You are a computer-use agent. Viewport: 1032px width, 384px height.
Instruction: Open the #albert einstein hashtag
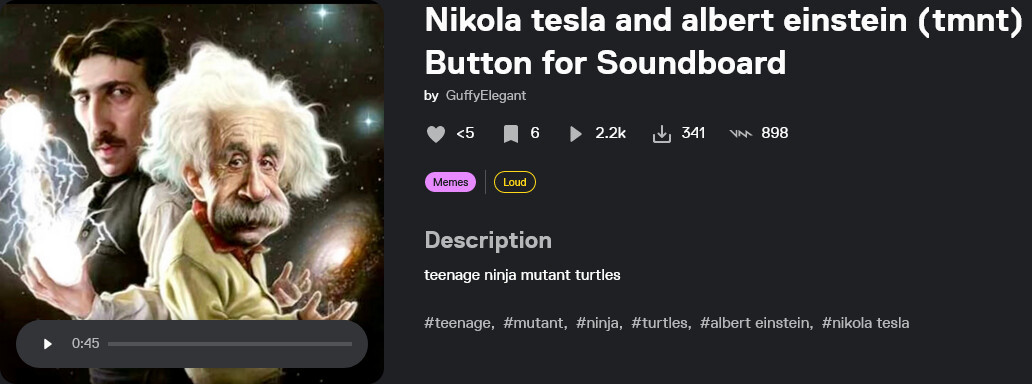pos(756,323)
